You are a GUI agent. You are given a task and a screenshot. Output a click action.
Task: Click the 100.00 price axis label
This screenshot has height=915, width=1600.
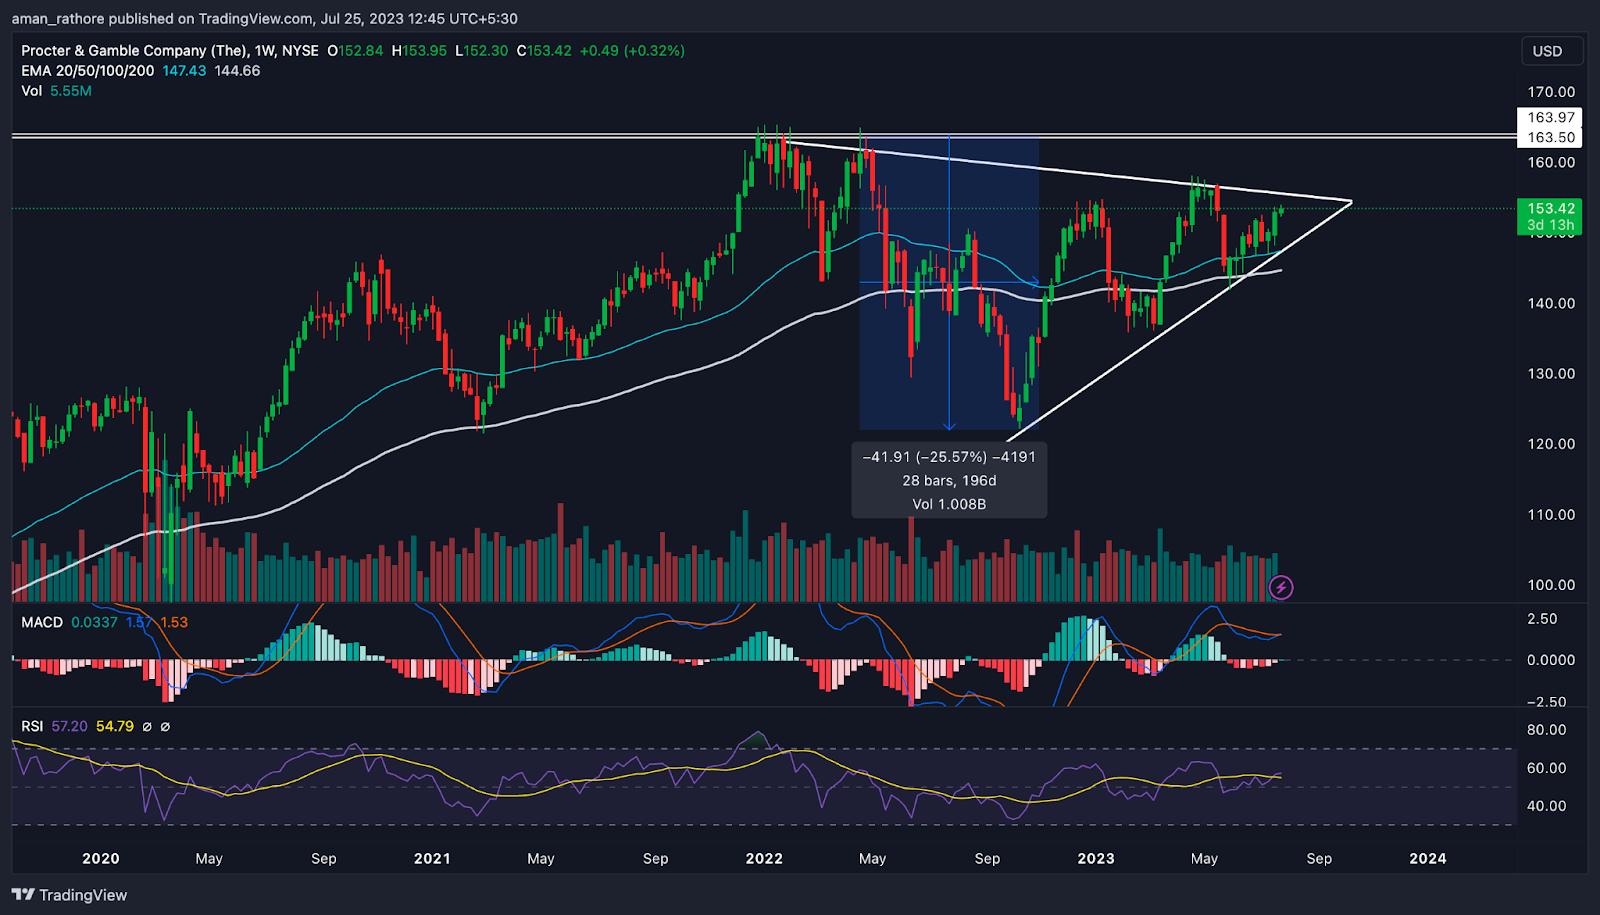point(1551,585)
